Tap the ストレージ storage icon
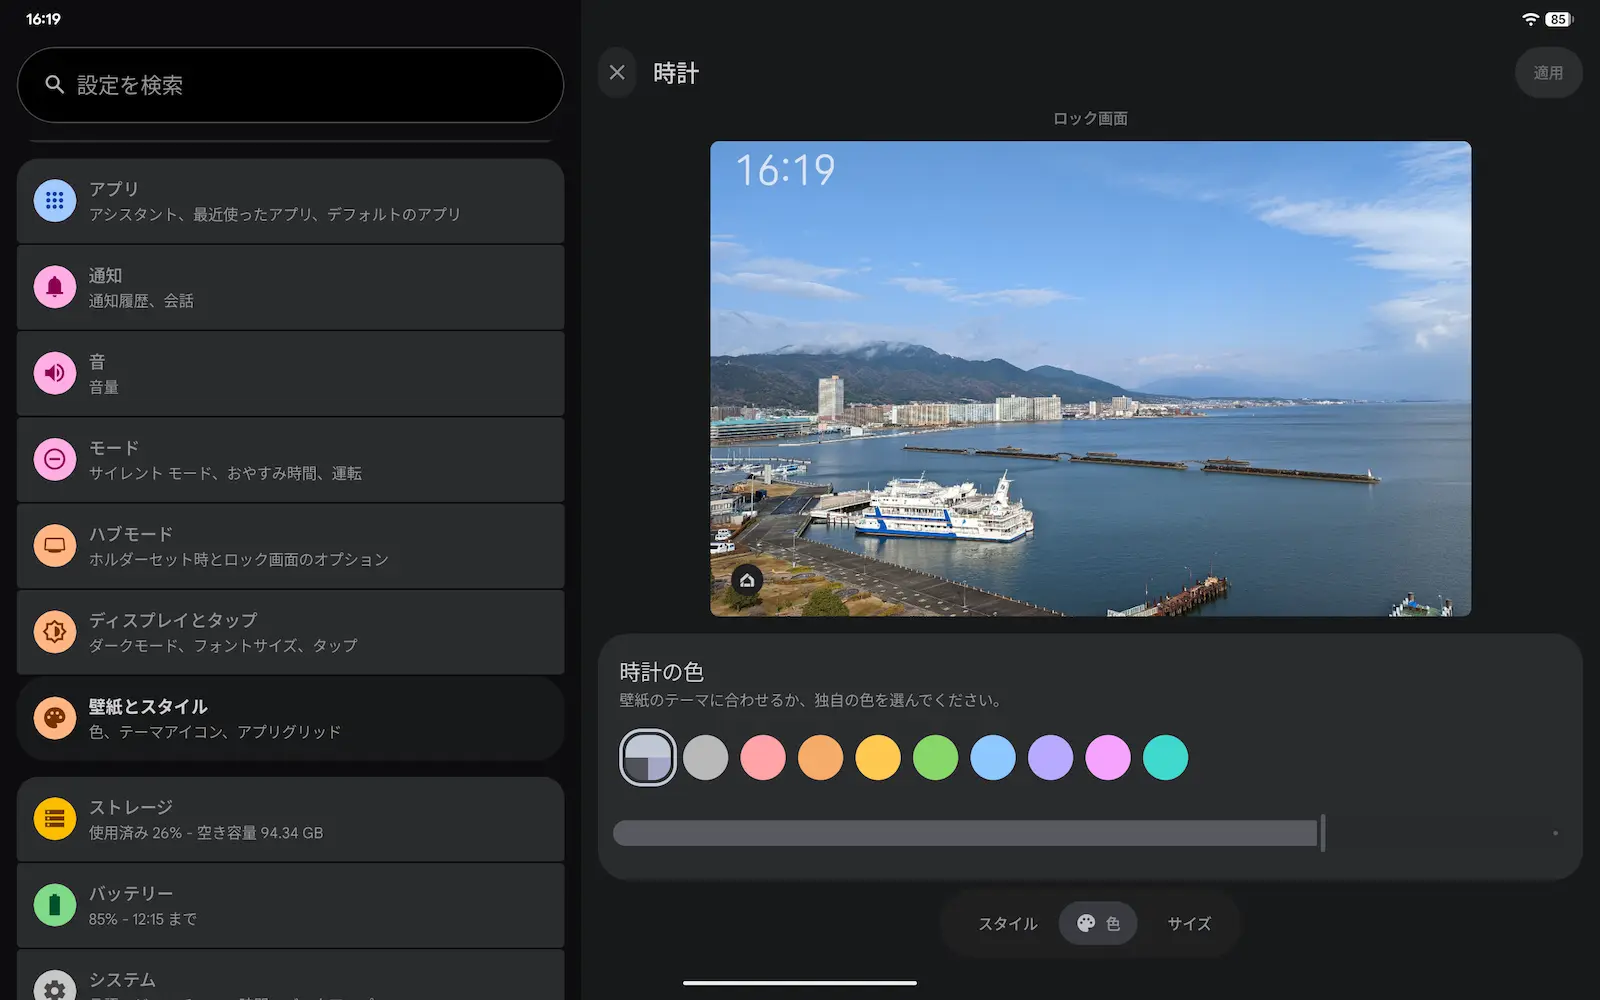 pyautogui.click(x=55, y=819)
